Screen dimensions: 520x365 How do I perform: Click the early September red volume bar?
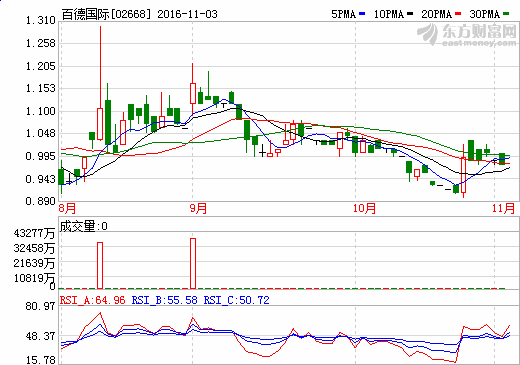point(193,263)
